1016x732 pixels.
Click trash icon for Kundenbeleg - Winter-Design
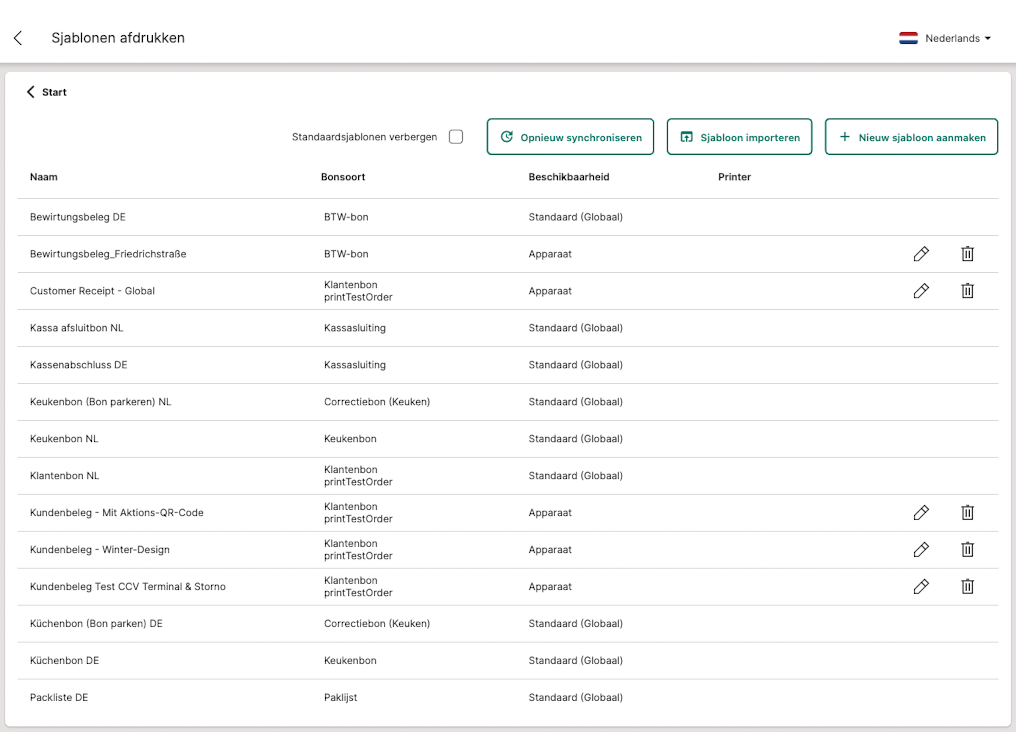tap(967, 550)
